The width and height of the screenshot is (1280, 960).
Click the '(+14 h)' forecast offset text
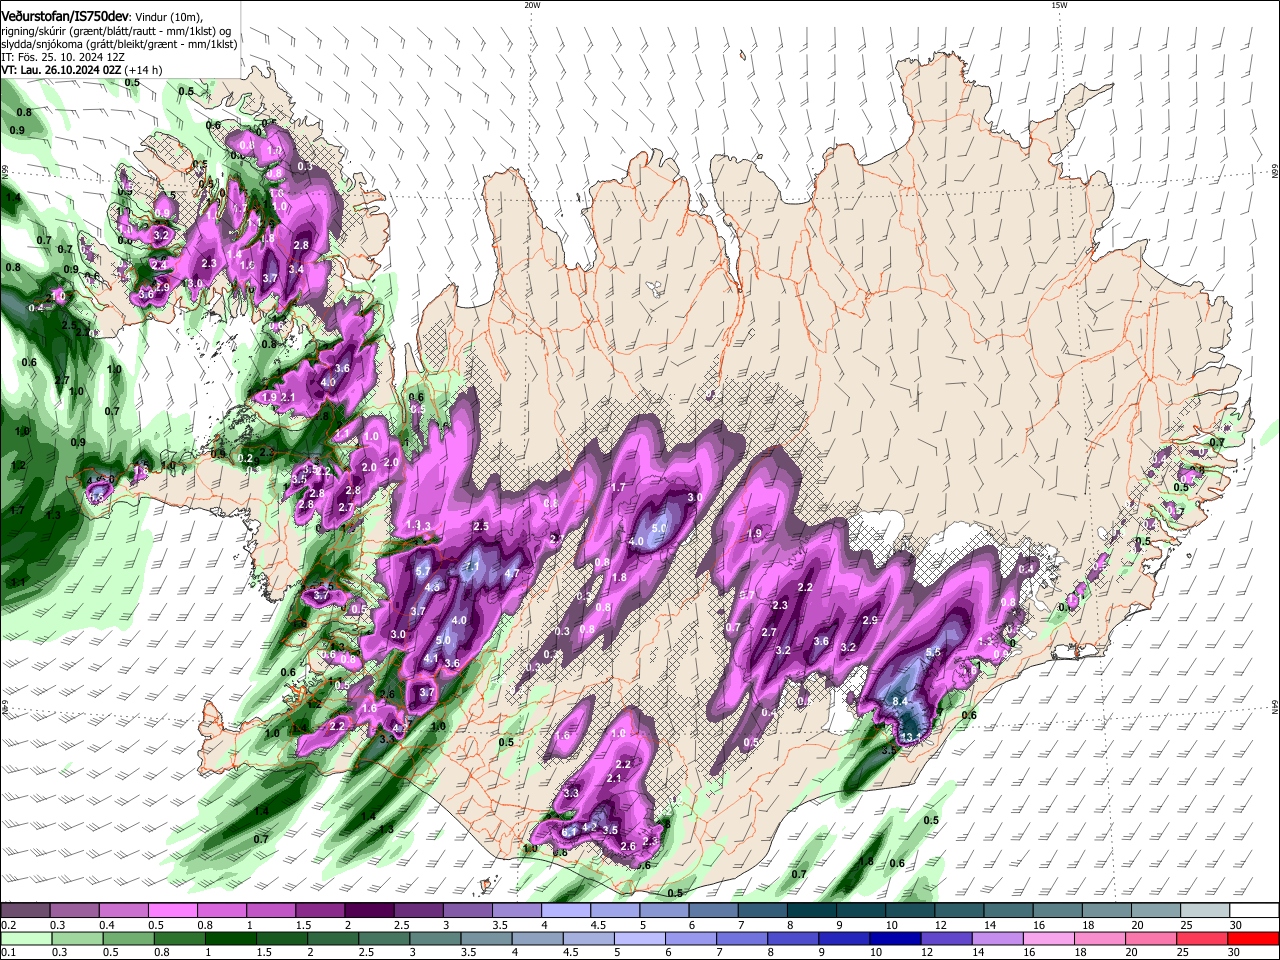[144, 70]
